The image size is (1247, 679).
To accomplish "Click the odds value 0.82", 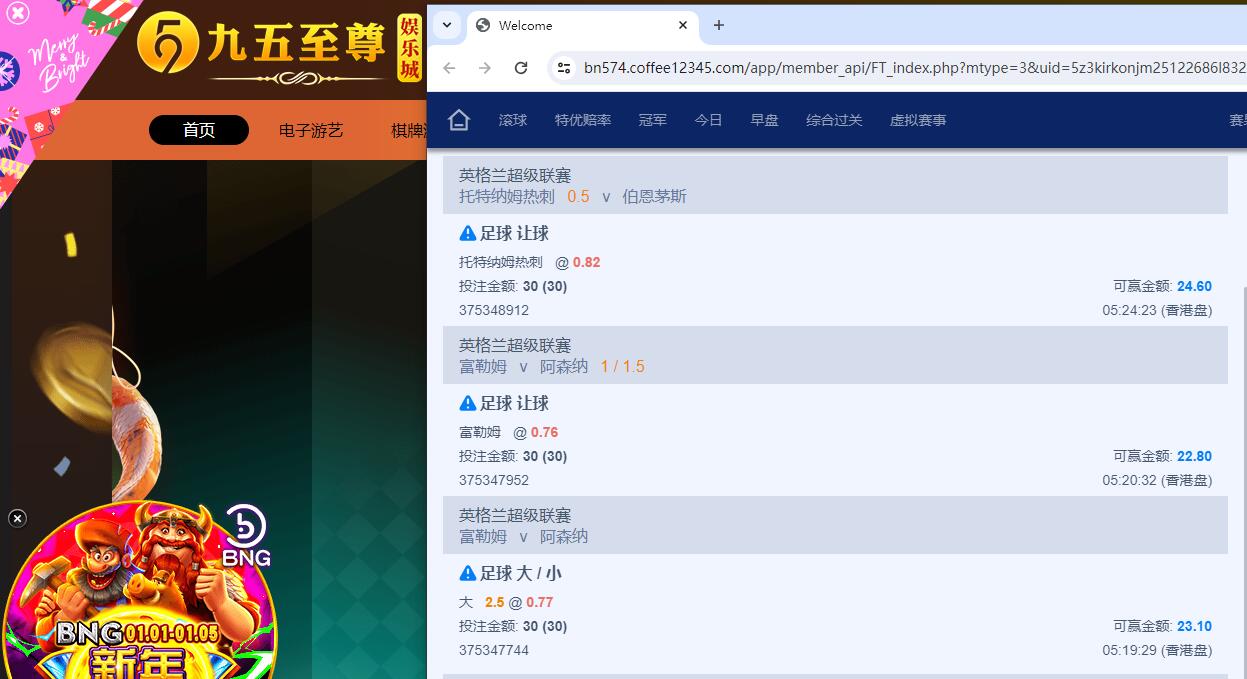I will [587, 262].
